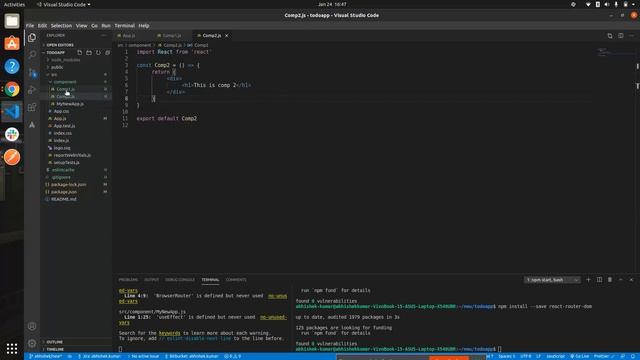Viewport: 640px width, 360px height.
Task: Close the terminal panel
Action: tap(631, 280)
